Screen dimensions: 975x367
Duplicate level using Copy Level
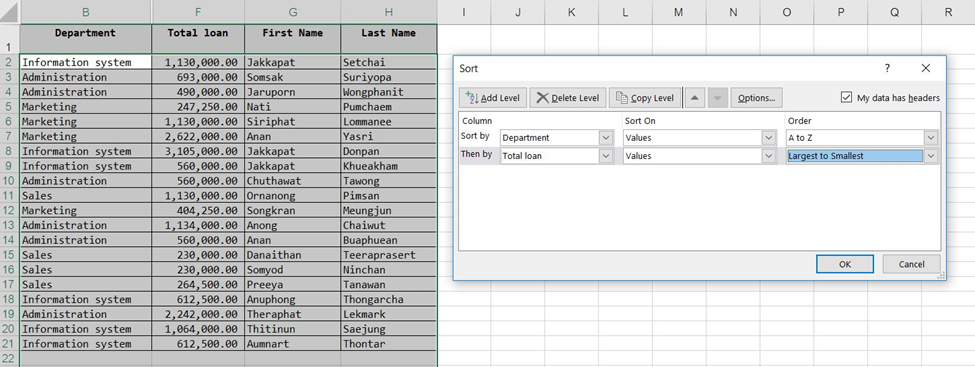pyautogui.click(x=645, y=98)
